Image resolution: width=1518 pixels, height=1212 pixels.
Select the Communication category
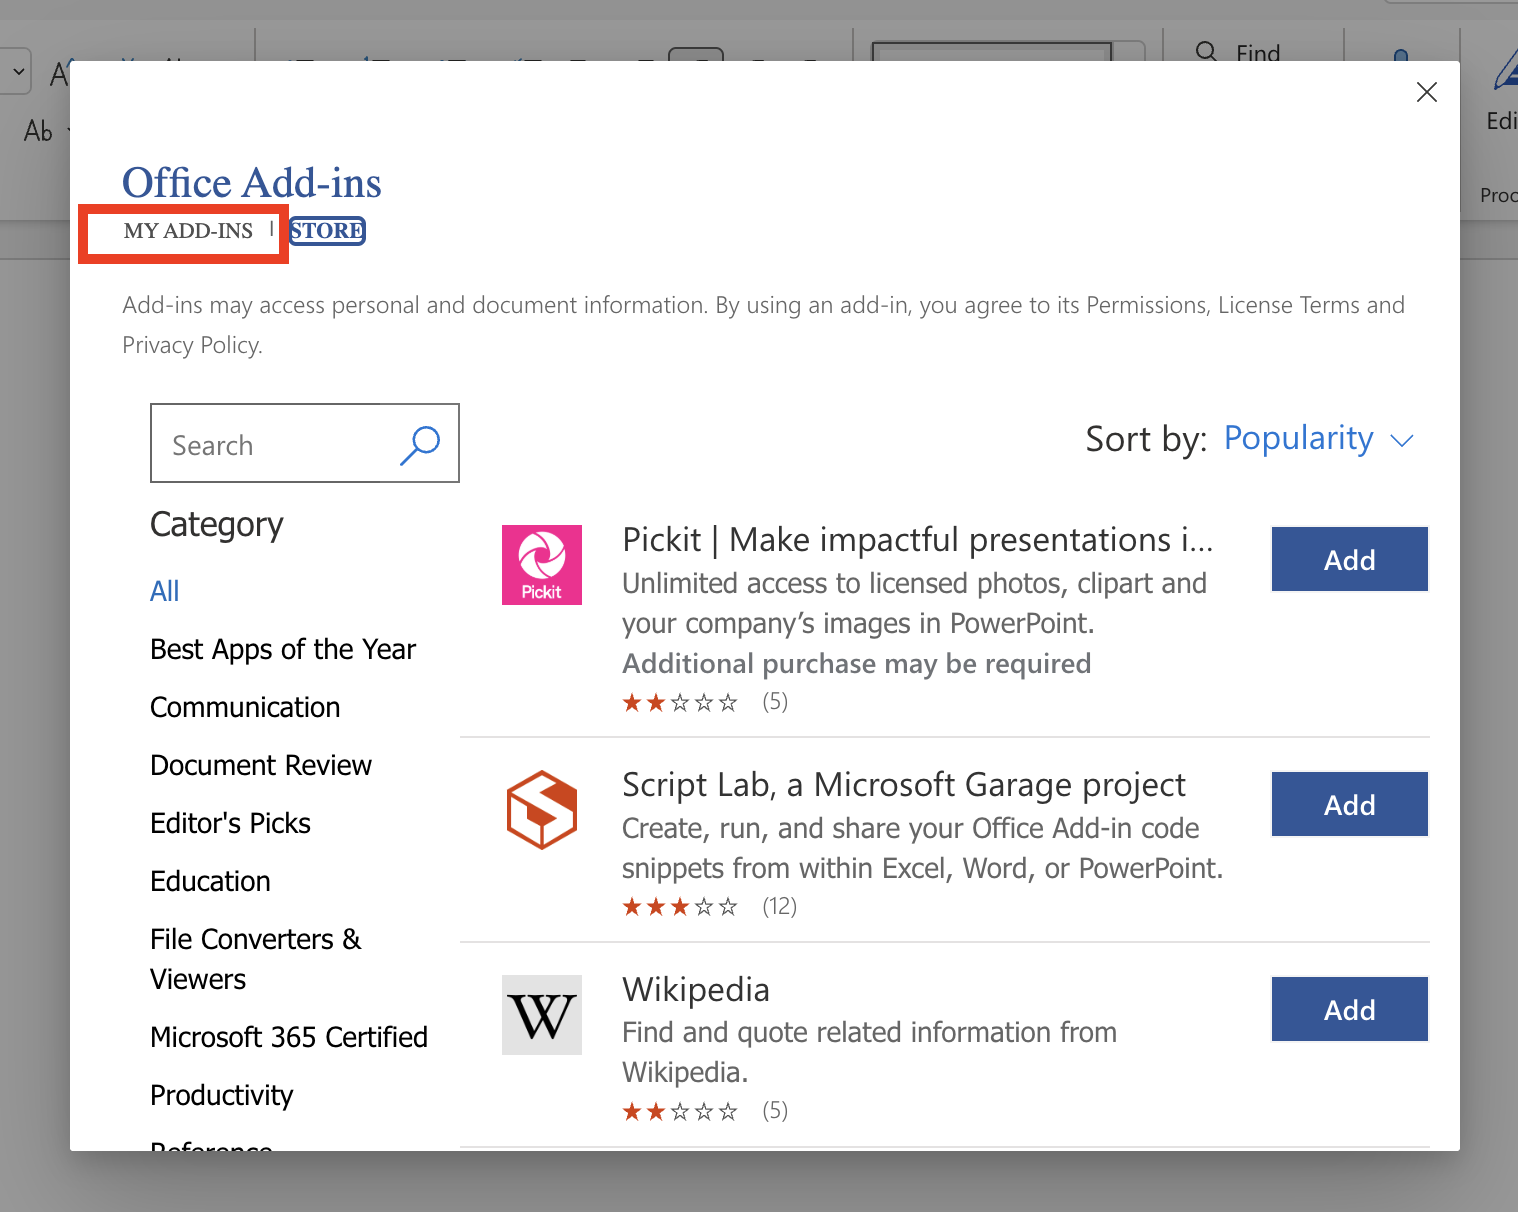245,707
